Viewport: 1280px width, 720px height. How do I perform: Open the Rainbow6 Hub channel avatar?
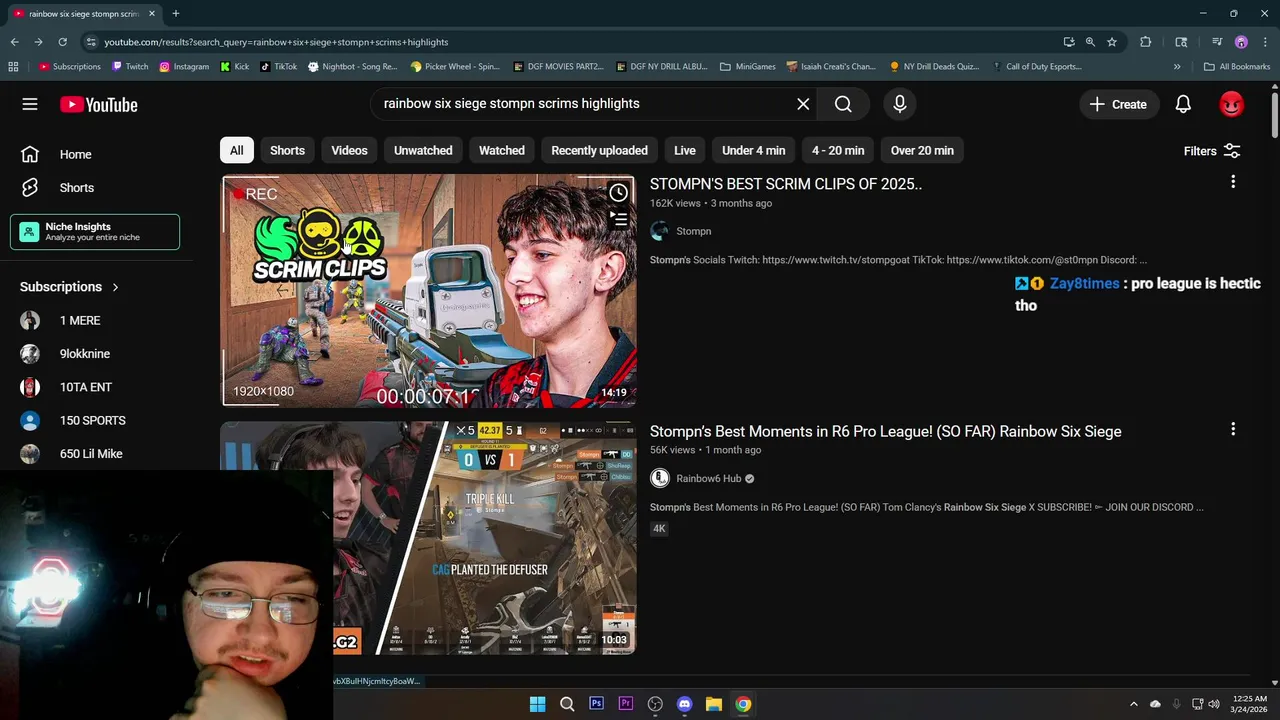[x=659, y=478]
